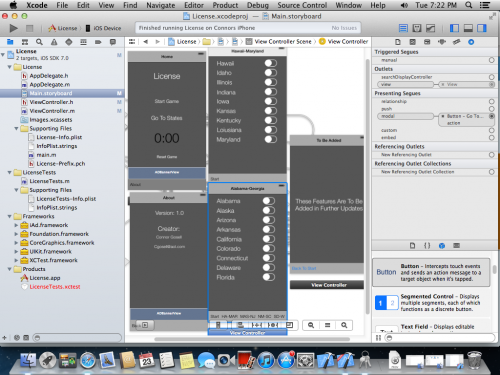The width and height of the screenshot is (500, 375).
Task: Click Start Game button on Home scene
Action: (167, 101)
